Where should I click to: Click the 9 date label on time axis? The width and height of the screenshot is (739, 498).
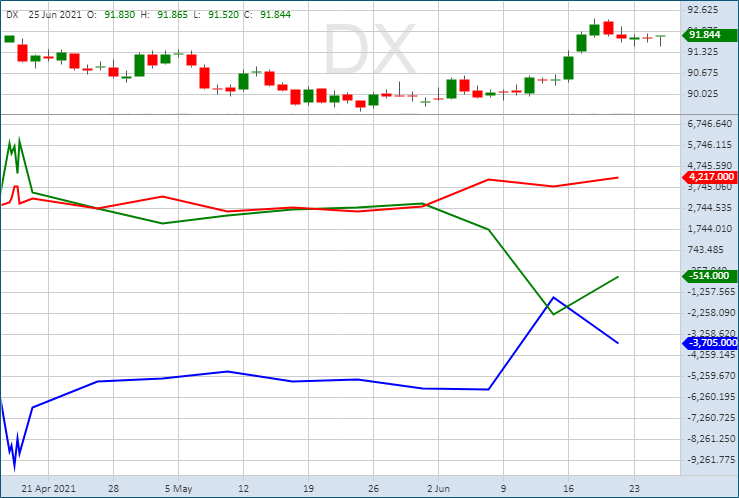point(503,489)
